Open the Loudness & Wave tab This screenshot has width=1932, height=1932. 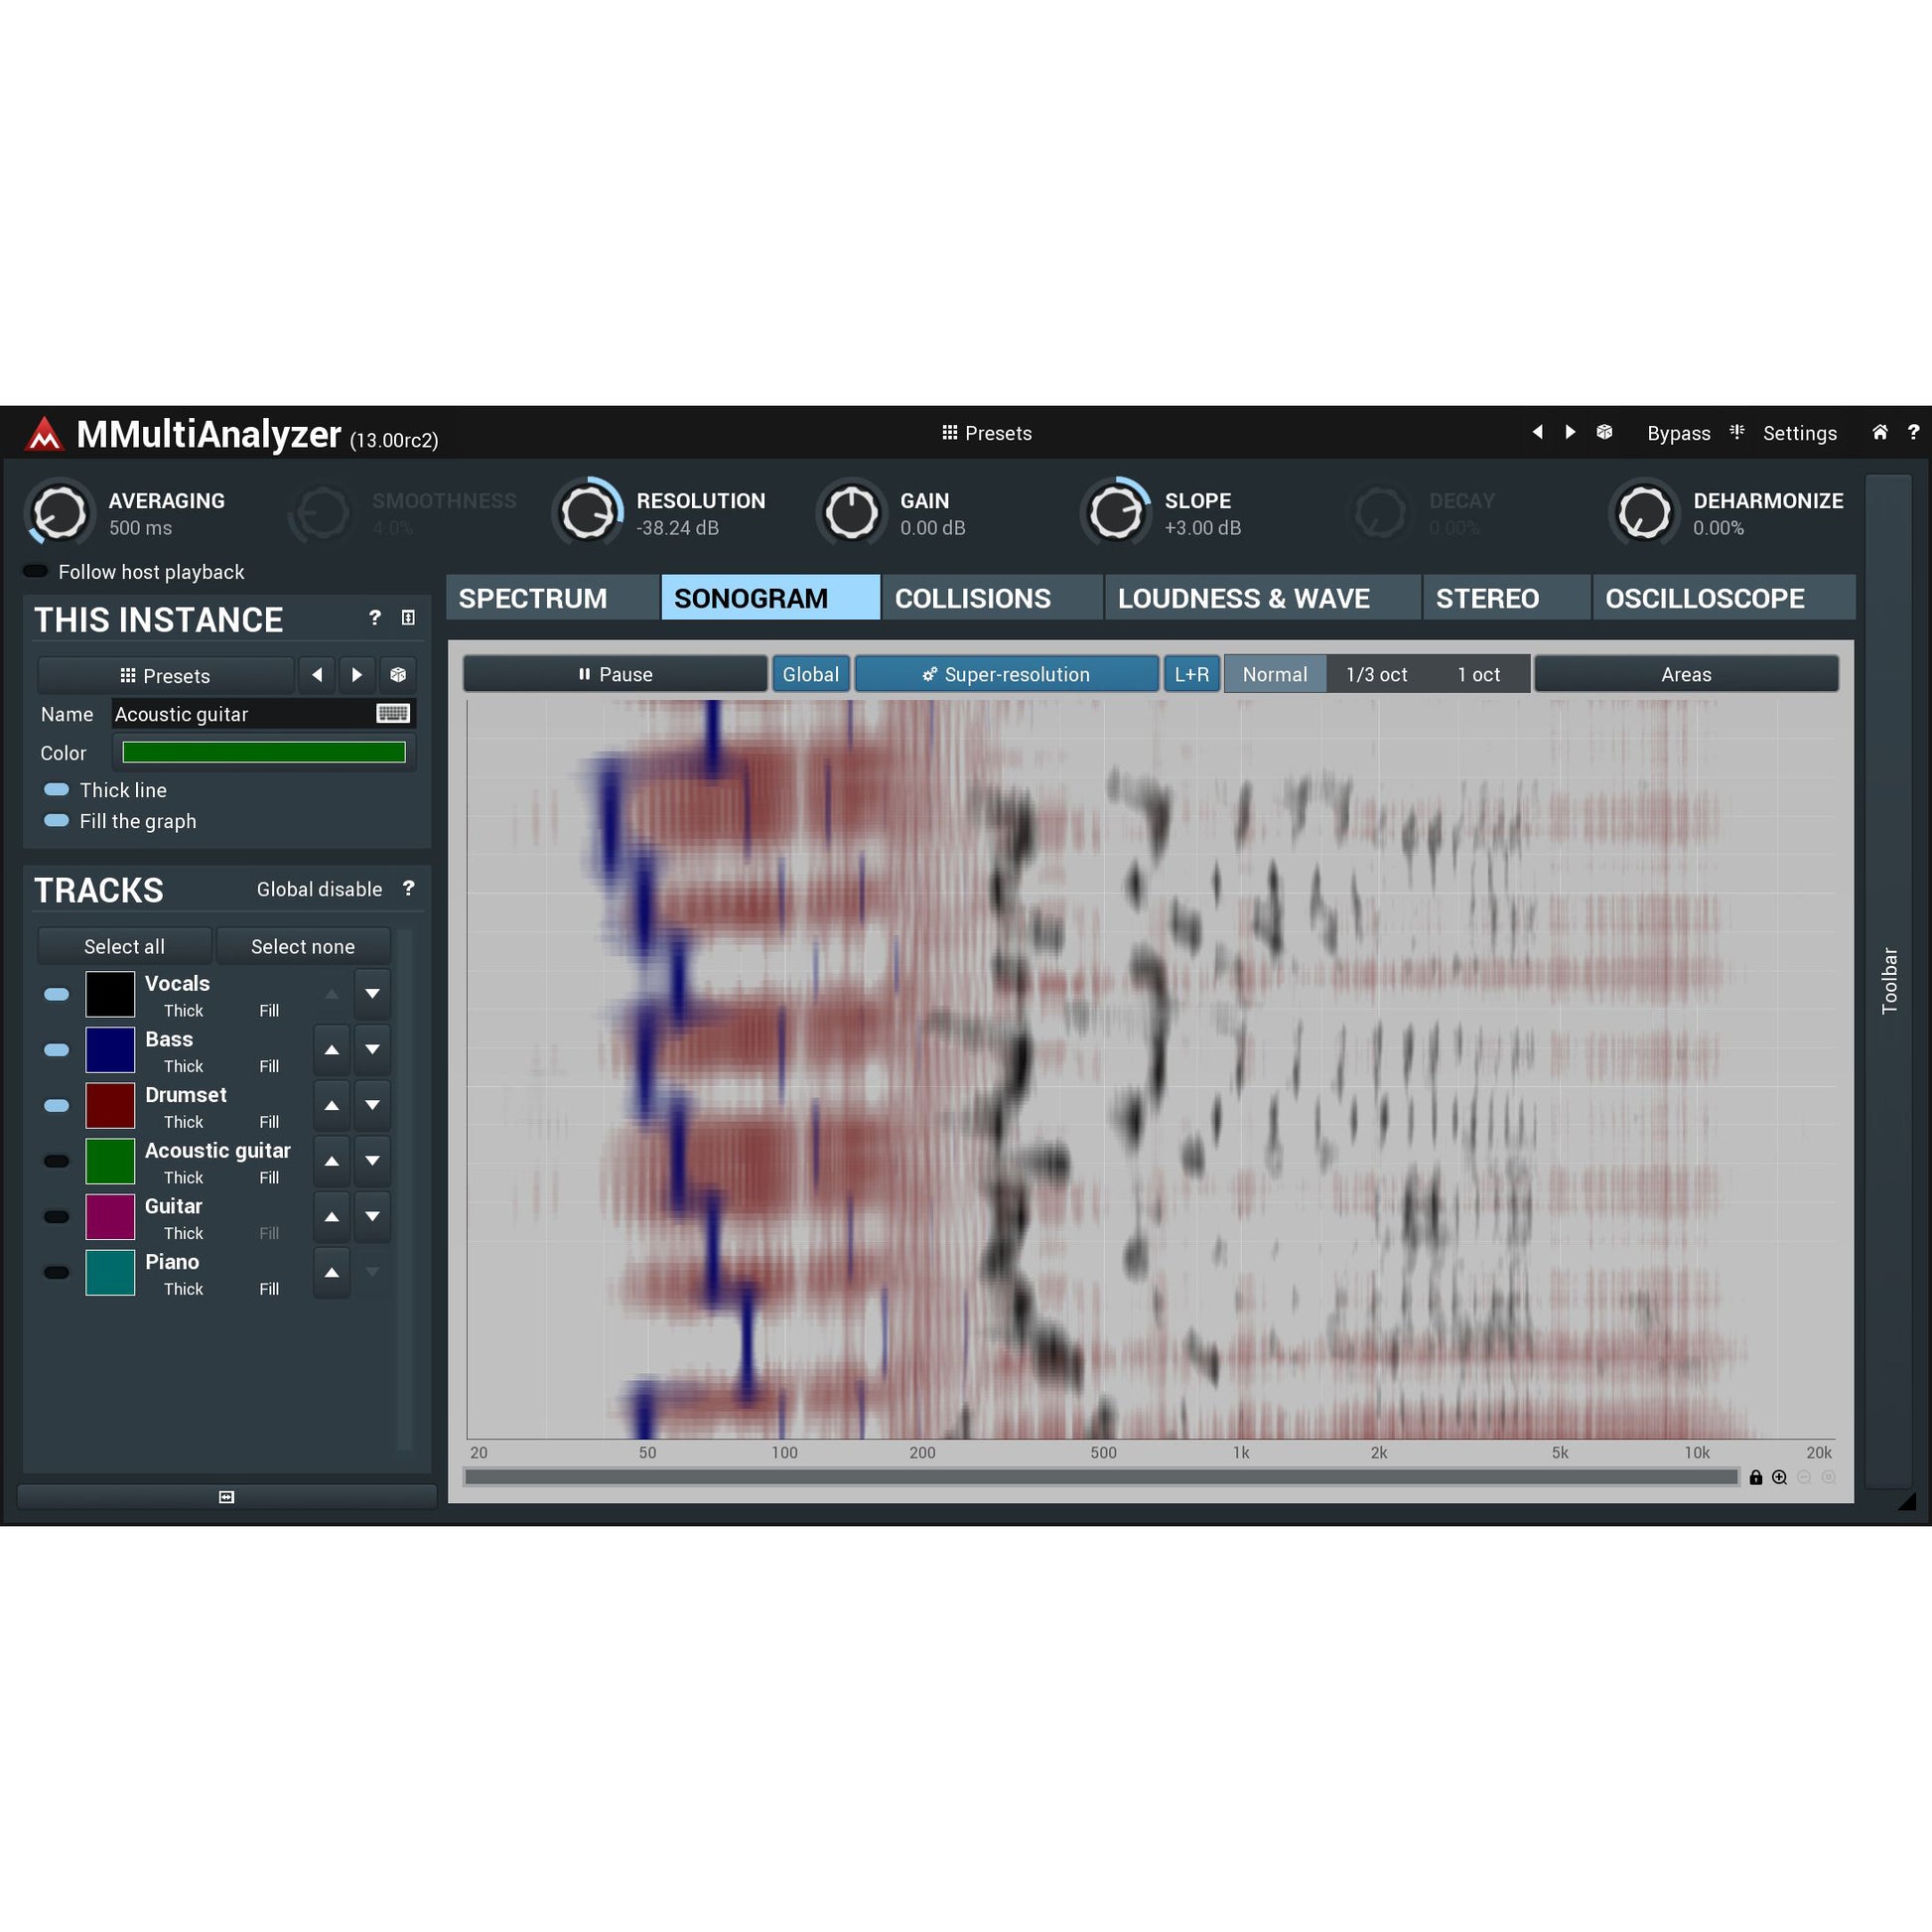point(1243,598)
